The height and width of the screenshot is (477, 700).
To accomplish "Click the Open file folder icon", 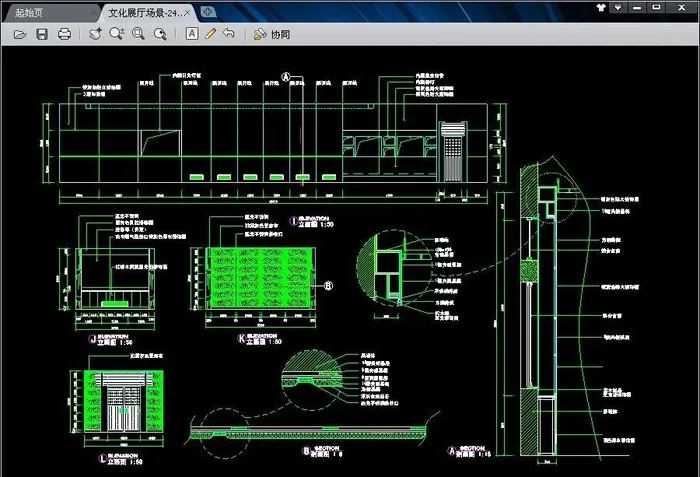I will pos(19,34).
